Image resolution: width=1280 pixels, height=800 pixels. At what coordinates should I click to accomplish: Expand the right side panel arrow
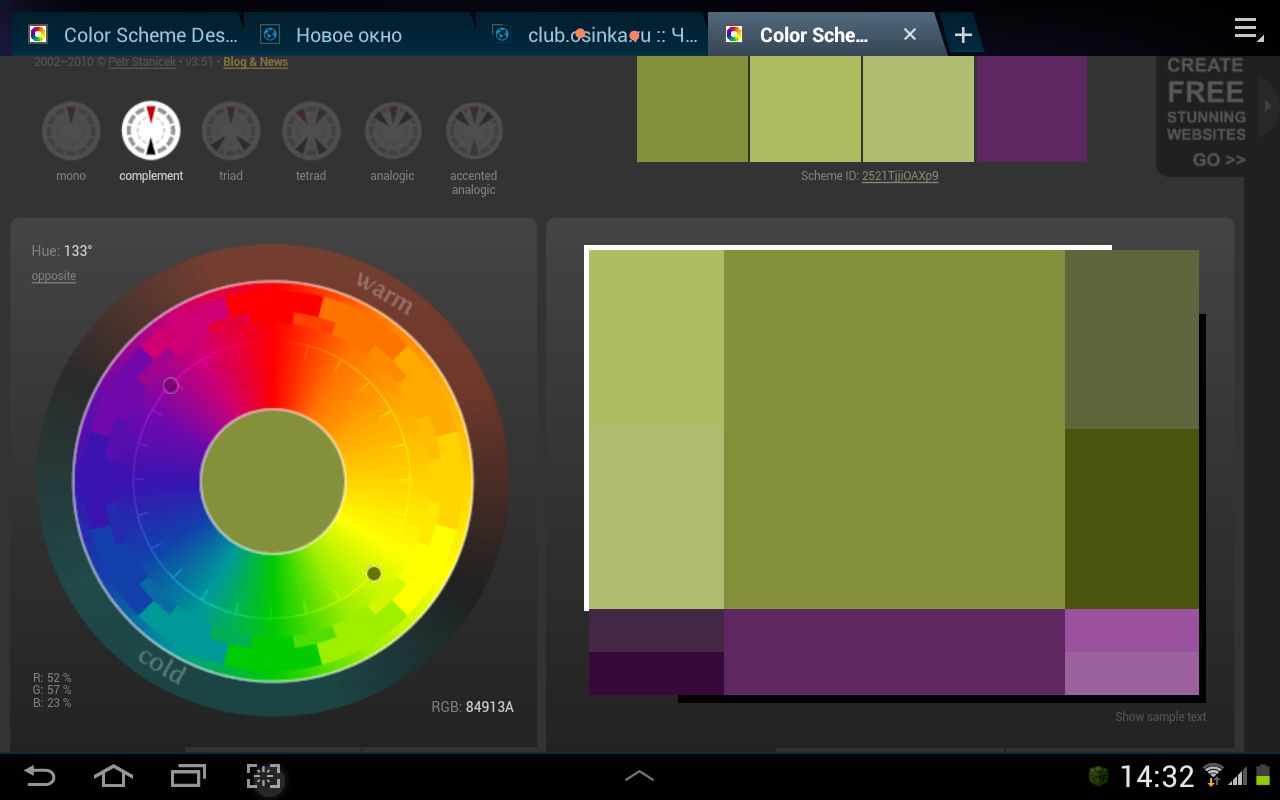coord(1269,105)
